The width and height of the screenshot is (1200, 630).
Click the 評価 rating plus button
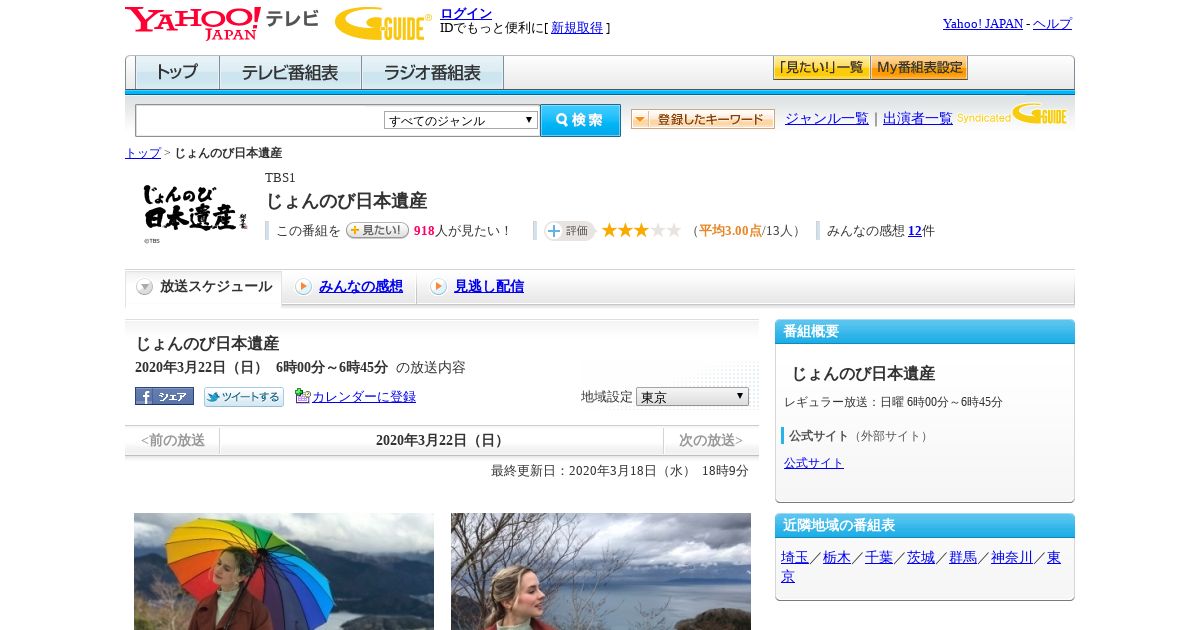pos(569,231)
